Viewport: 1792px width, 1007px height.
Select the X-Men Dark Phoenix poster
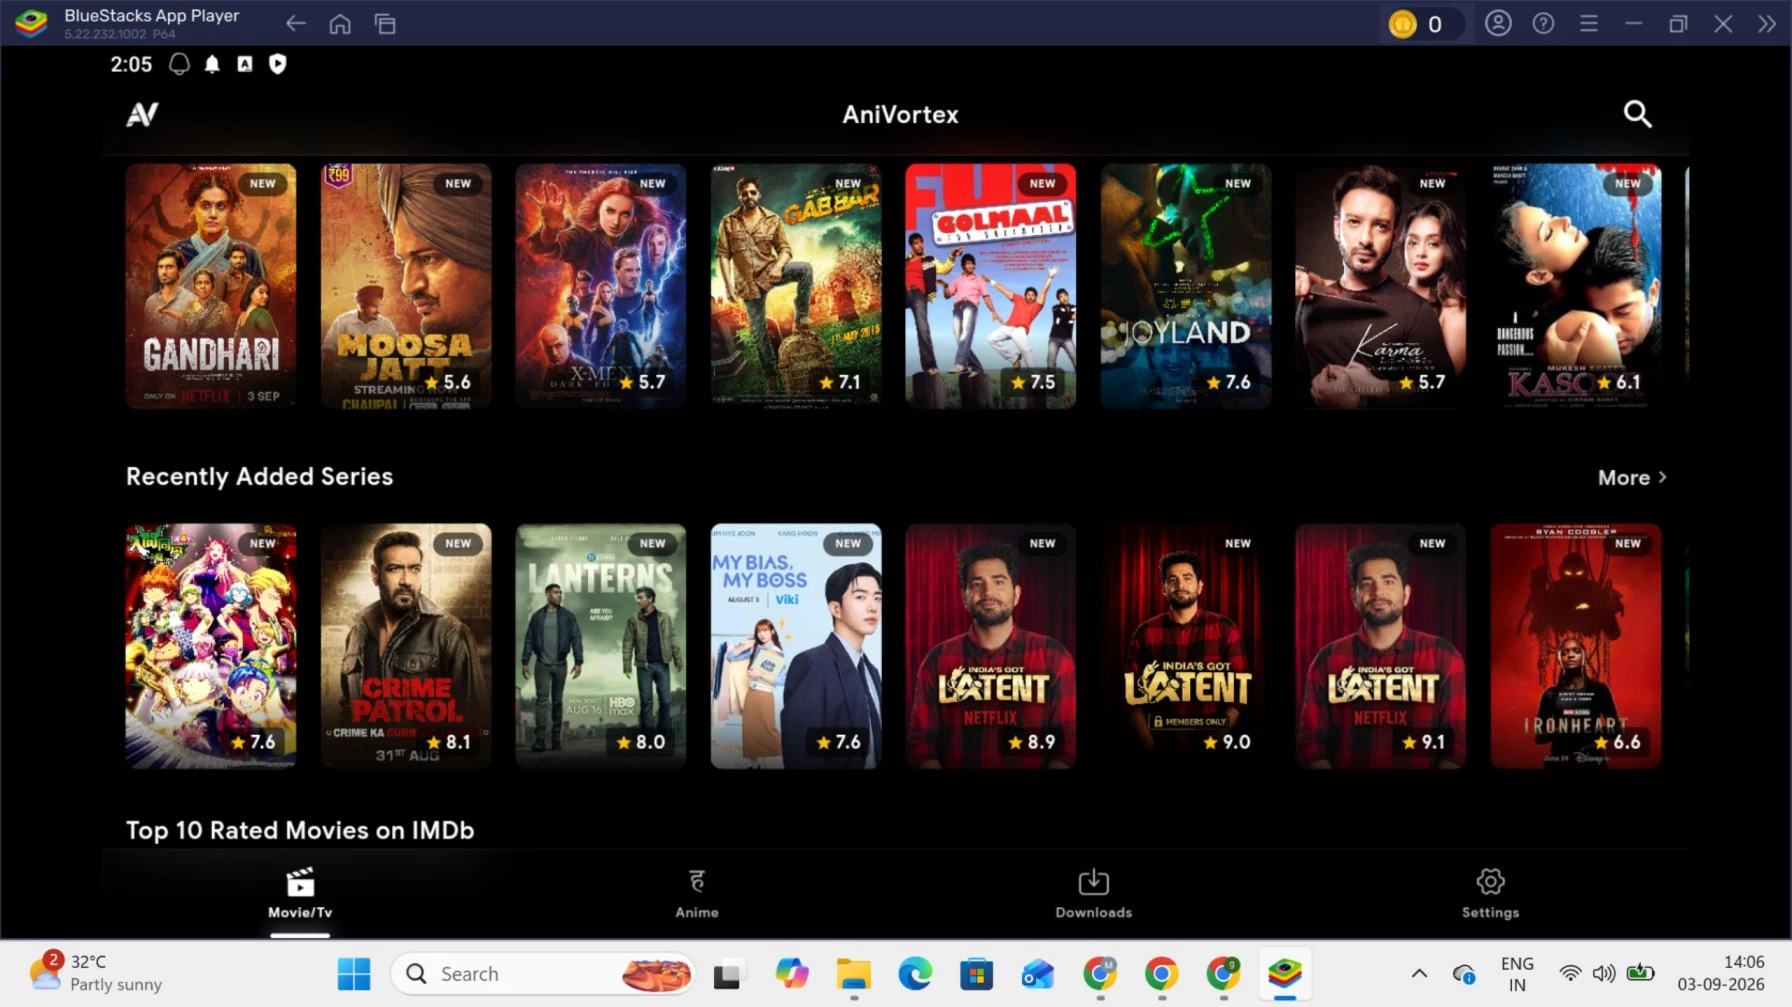(601, 286)
